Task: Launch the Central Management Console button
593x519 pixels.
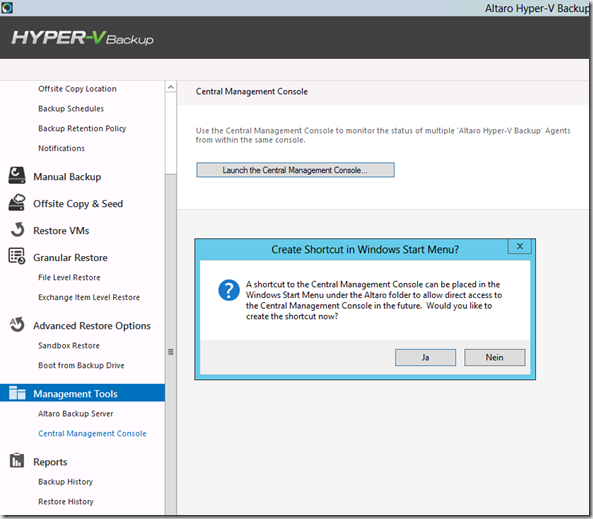Action: point(295,170)
